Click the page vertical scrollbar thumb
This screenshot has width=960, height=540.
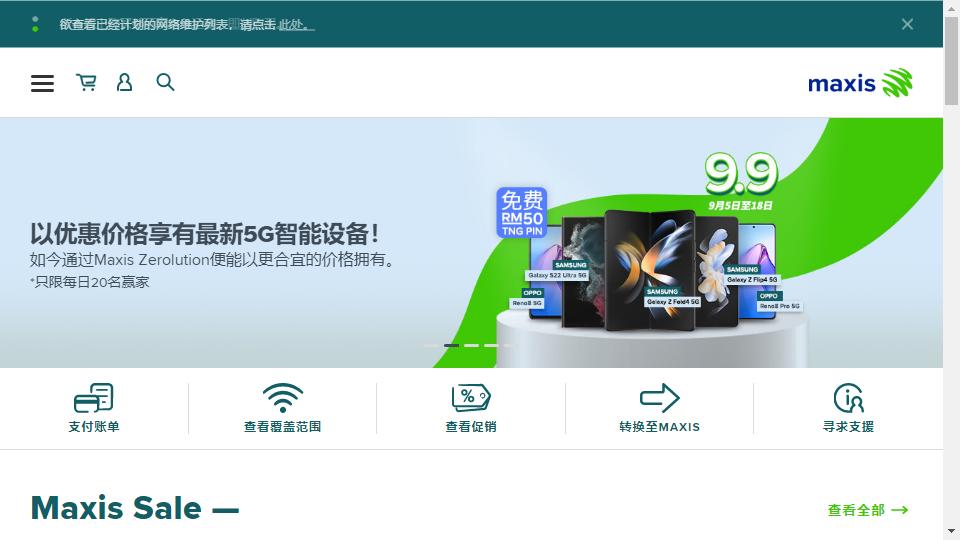pos(951,61)
